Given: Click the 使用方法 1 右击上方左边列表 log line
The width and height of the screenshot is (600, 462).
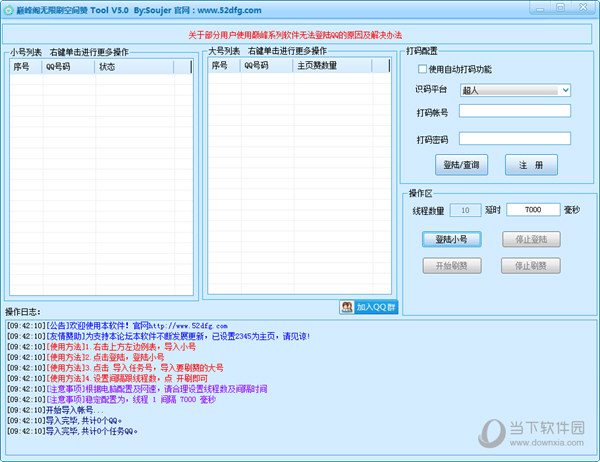Looking at the screenshot, I should 101,347.
